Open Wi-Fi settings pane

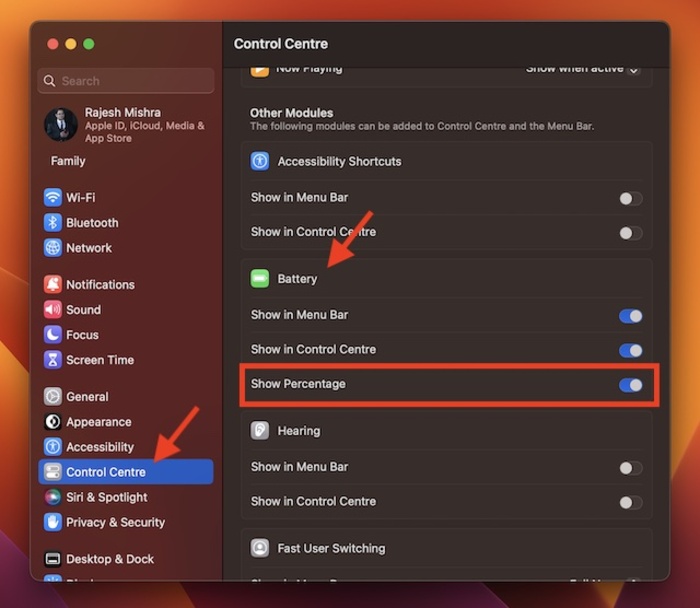coord(126,197)
